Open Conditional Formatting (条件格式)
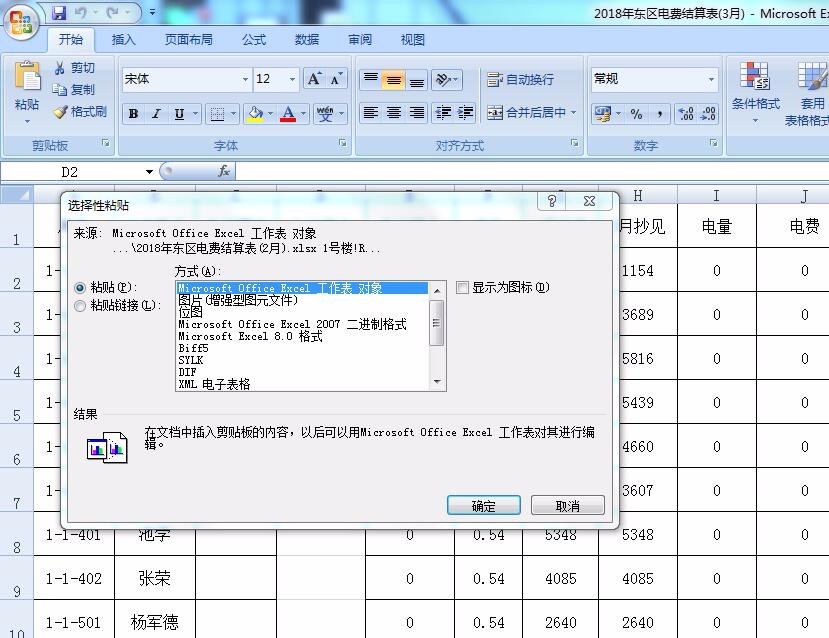829x638 pixels. [755, 94]
